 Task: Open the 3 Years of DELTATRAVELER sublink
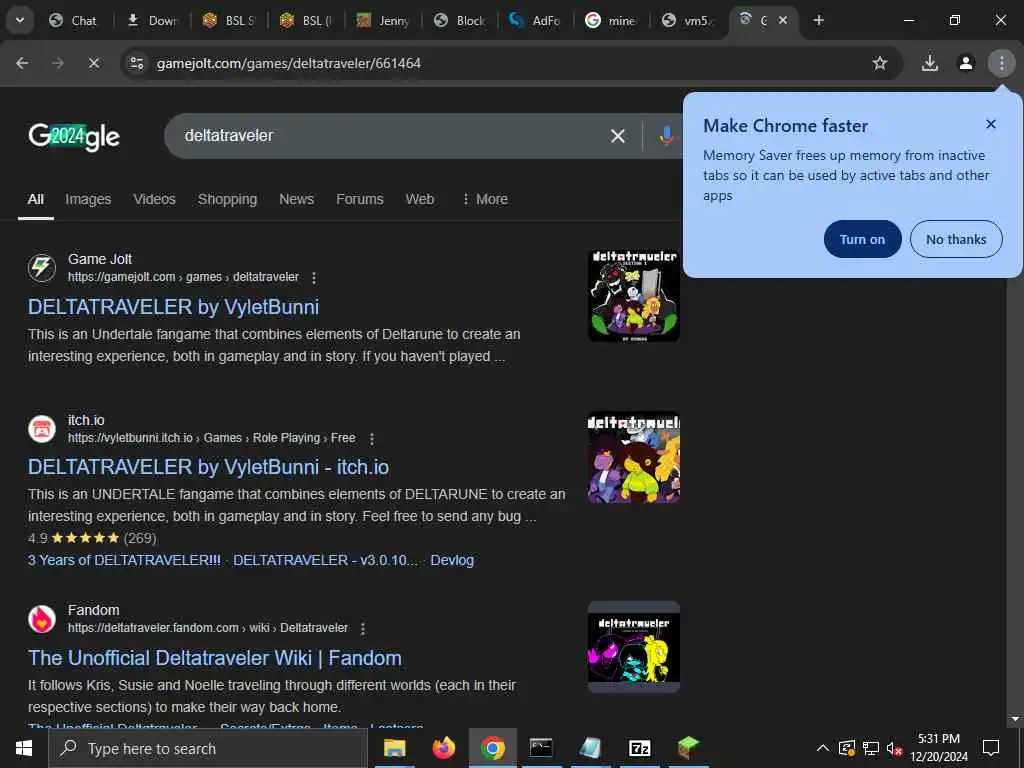[124, 560]
